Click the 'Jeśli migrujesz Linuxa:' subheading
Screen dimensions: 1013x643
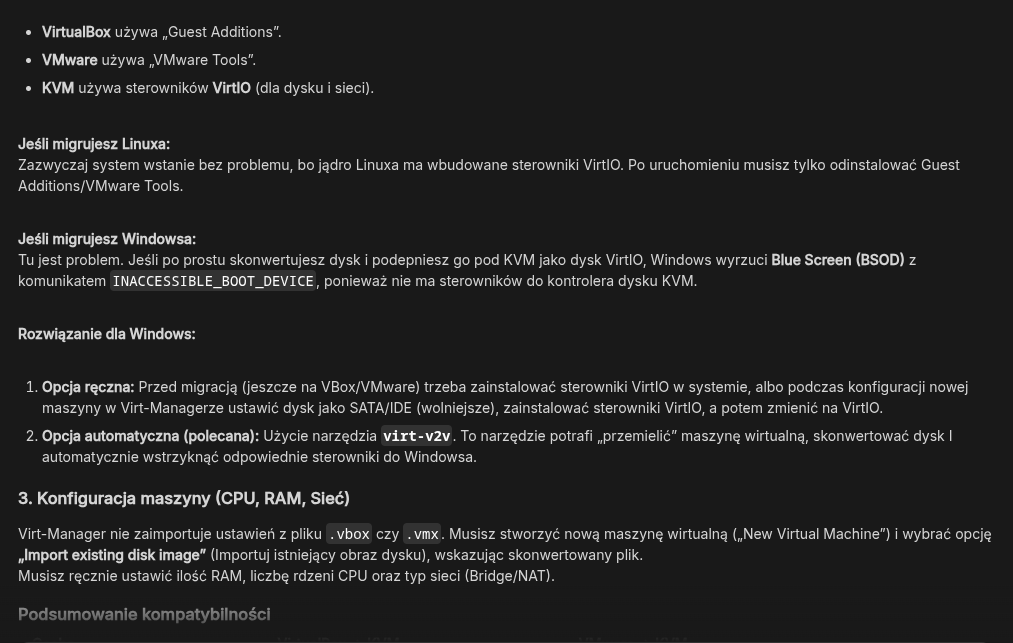tap(94, 144)
